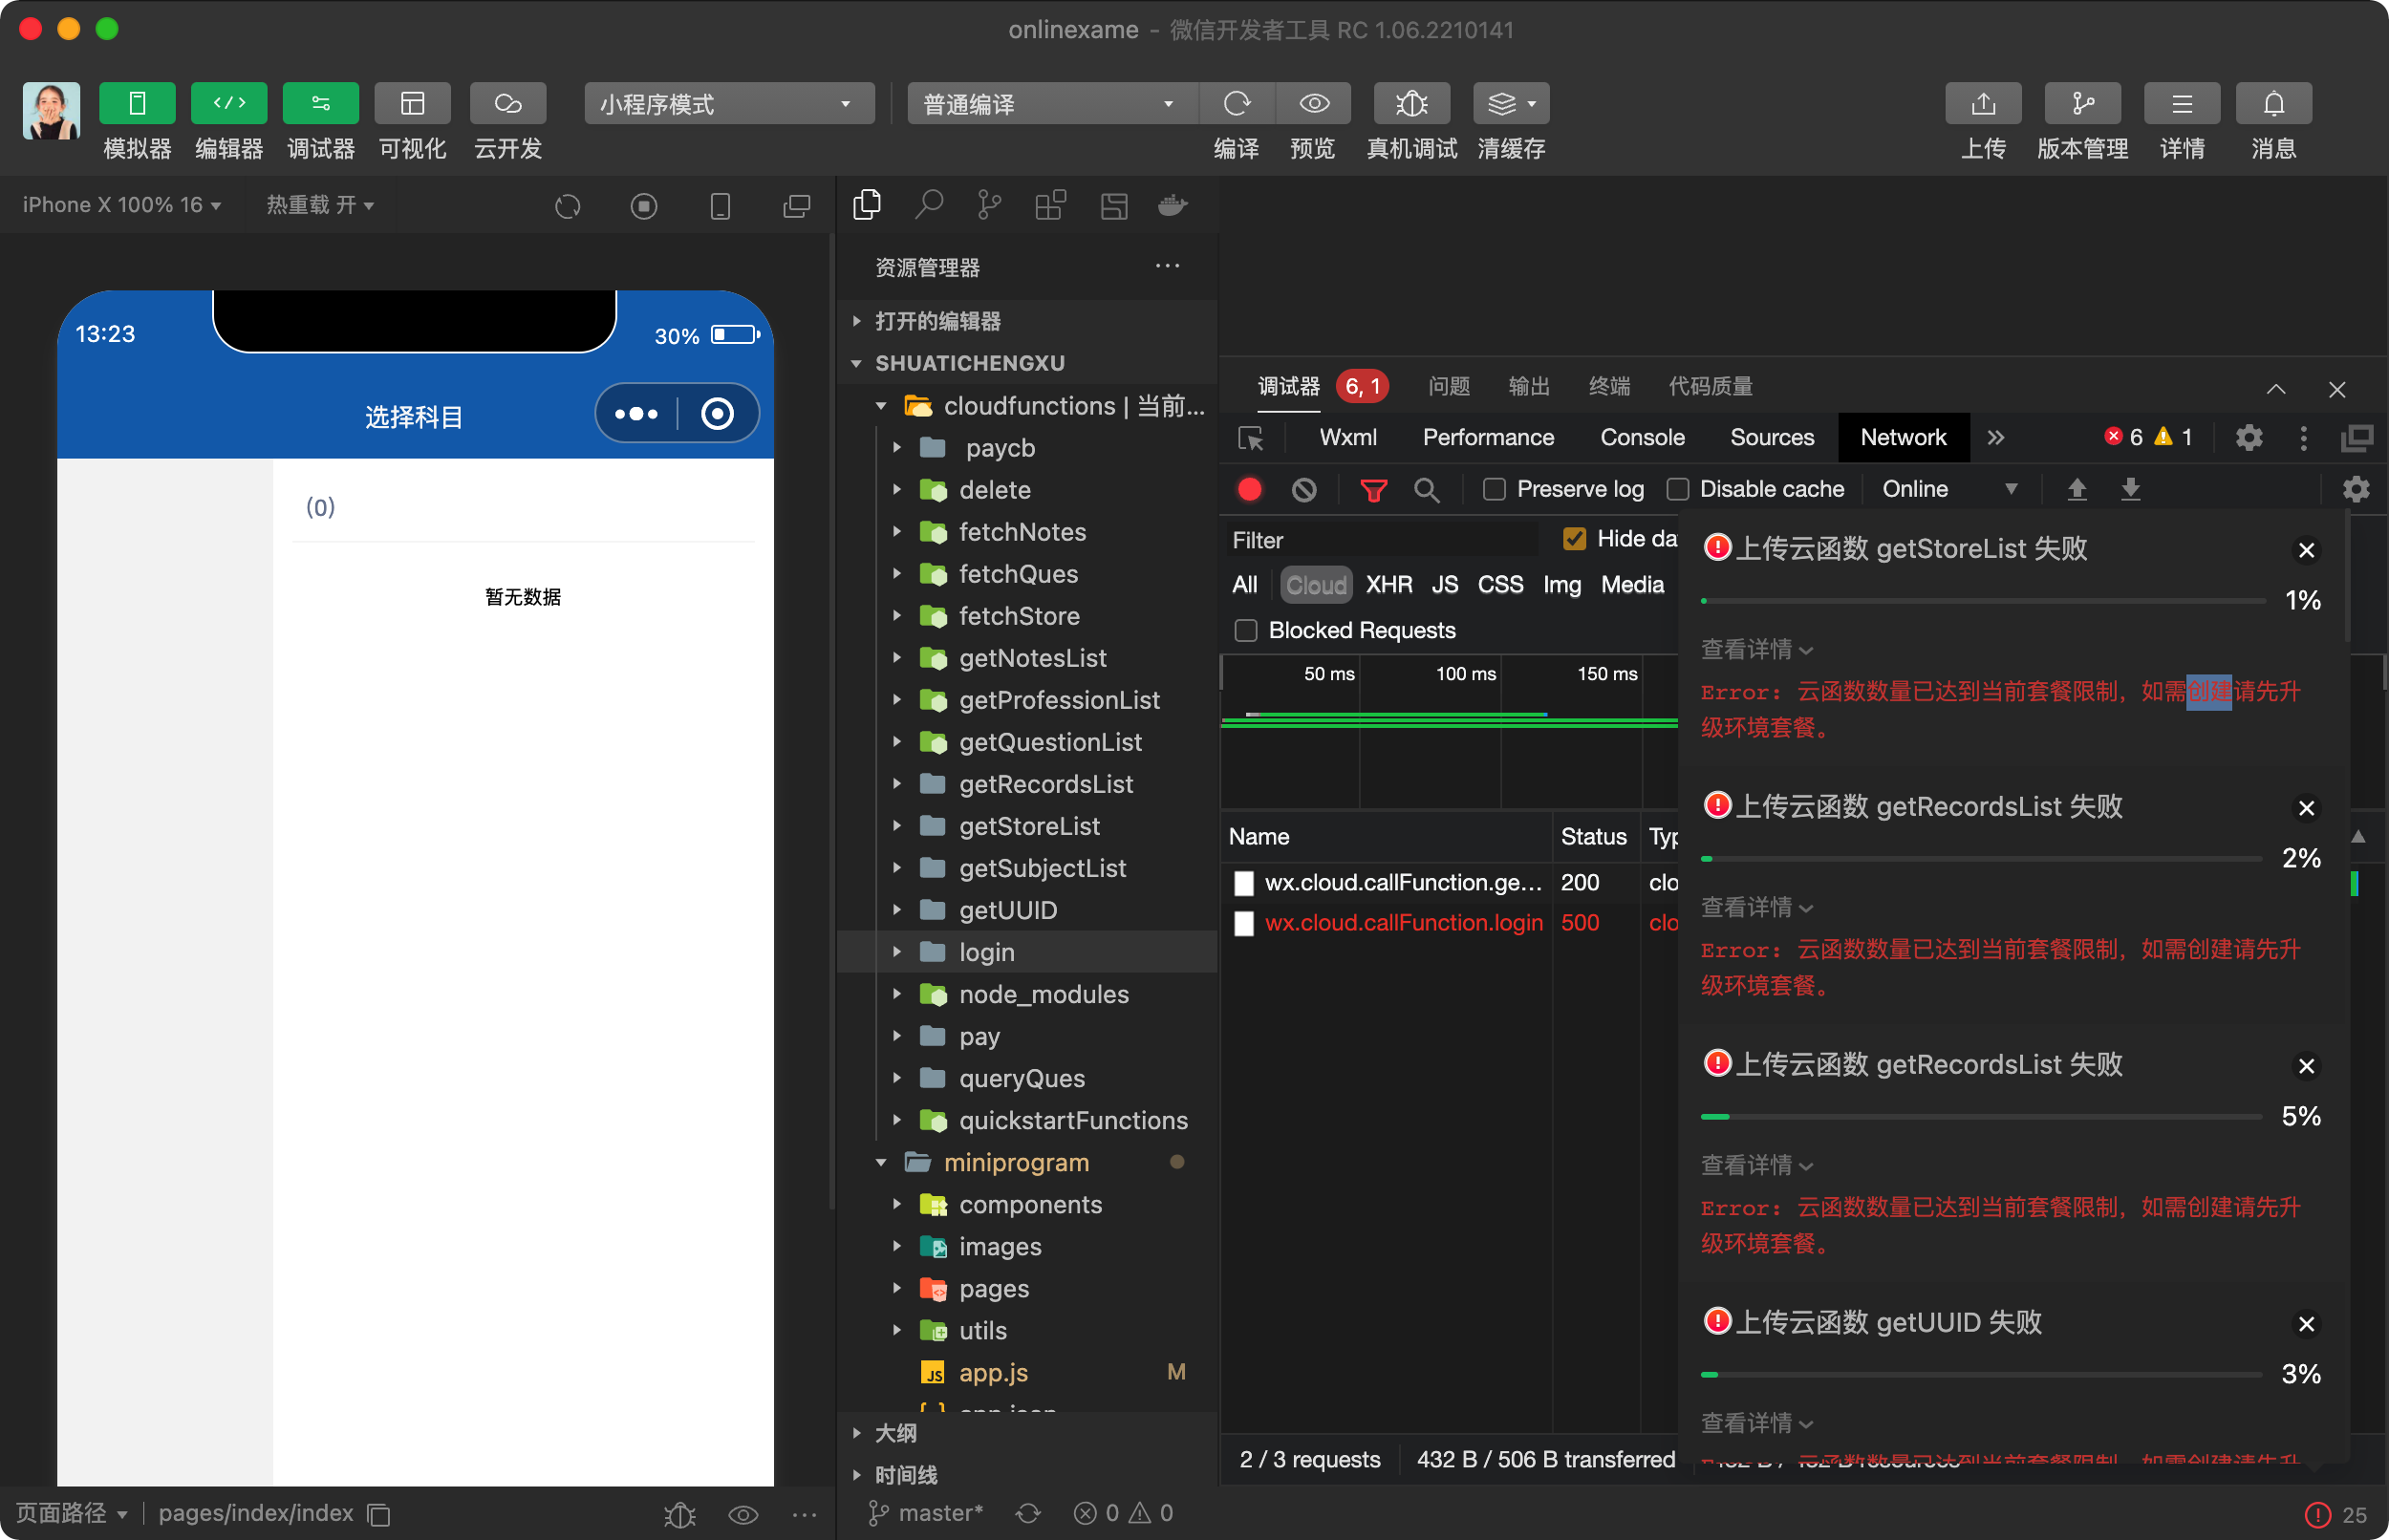Open 版本管理 version control
Viewport: 2389px width, 1540px height.
2082,104
